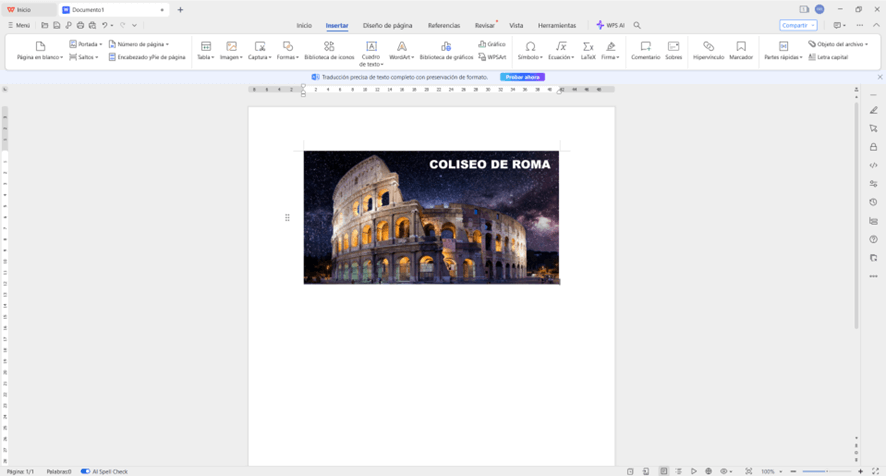
Task: Click the Compartir share button
Action: pyautogui.click(x=797, y=25)
